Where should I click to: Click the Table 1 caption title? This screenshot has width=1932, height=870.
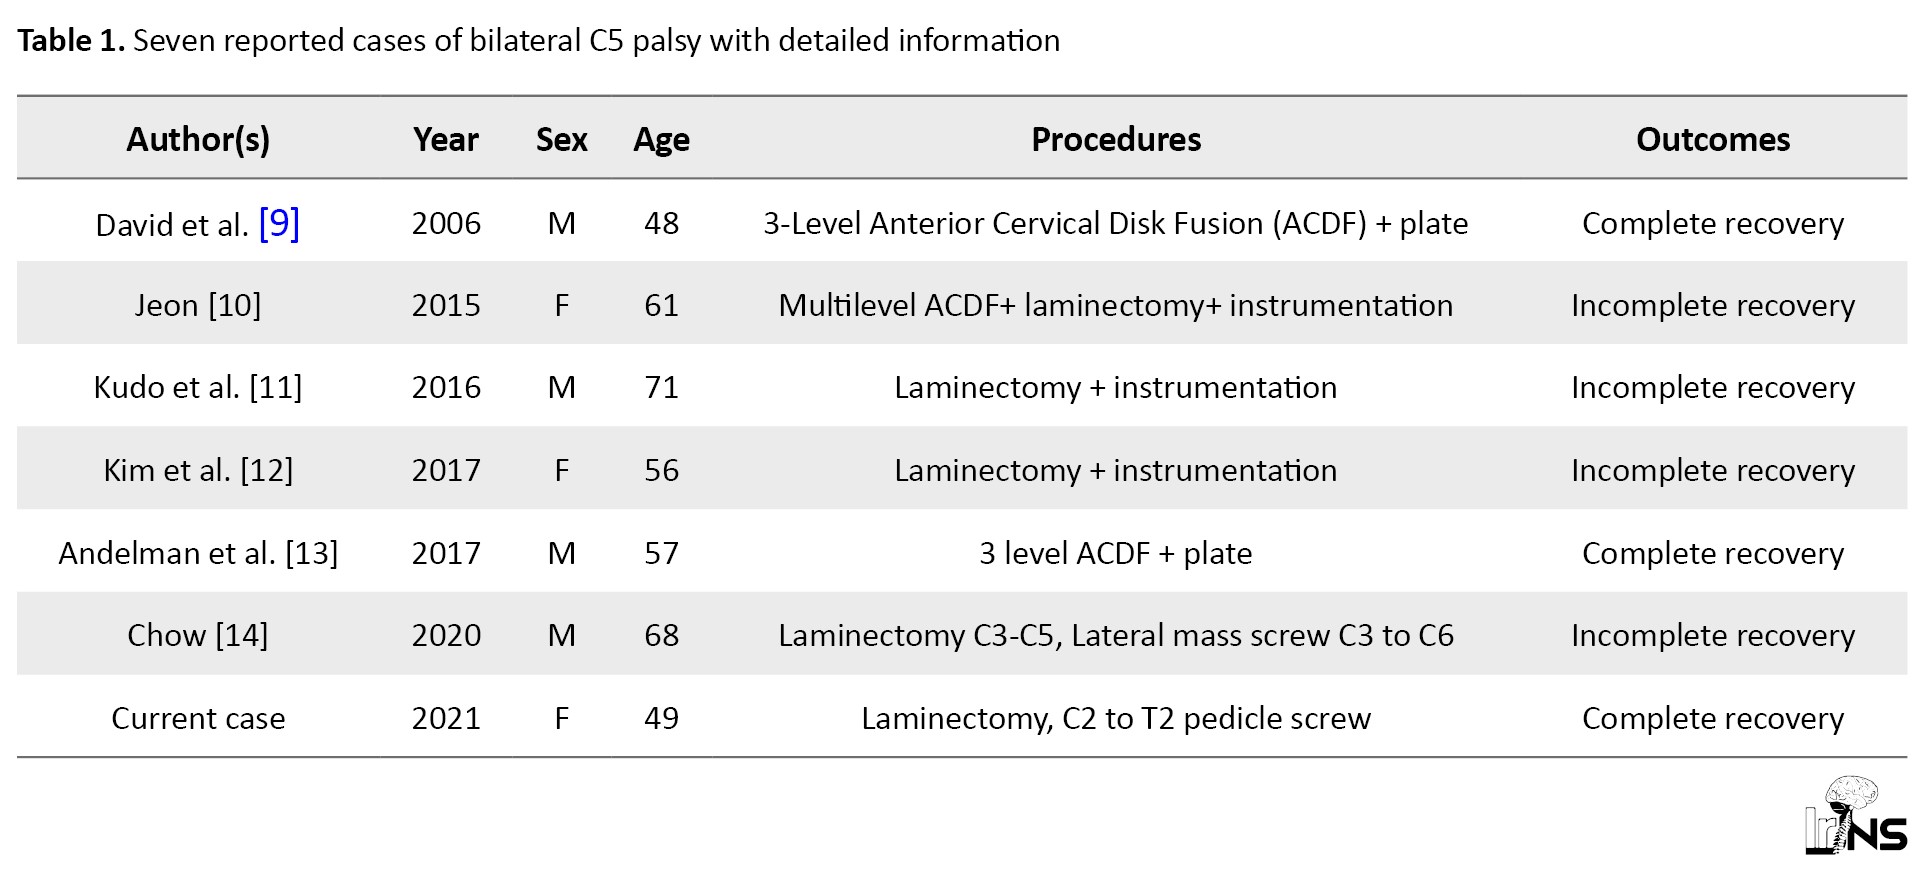[539, 40]
